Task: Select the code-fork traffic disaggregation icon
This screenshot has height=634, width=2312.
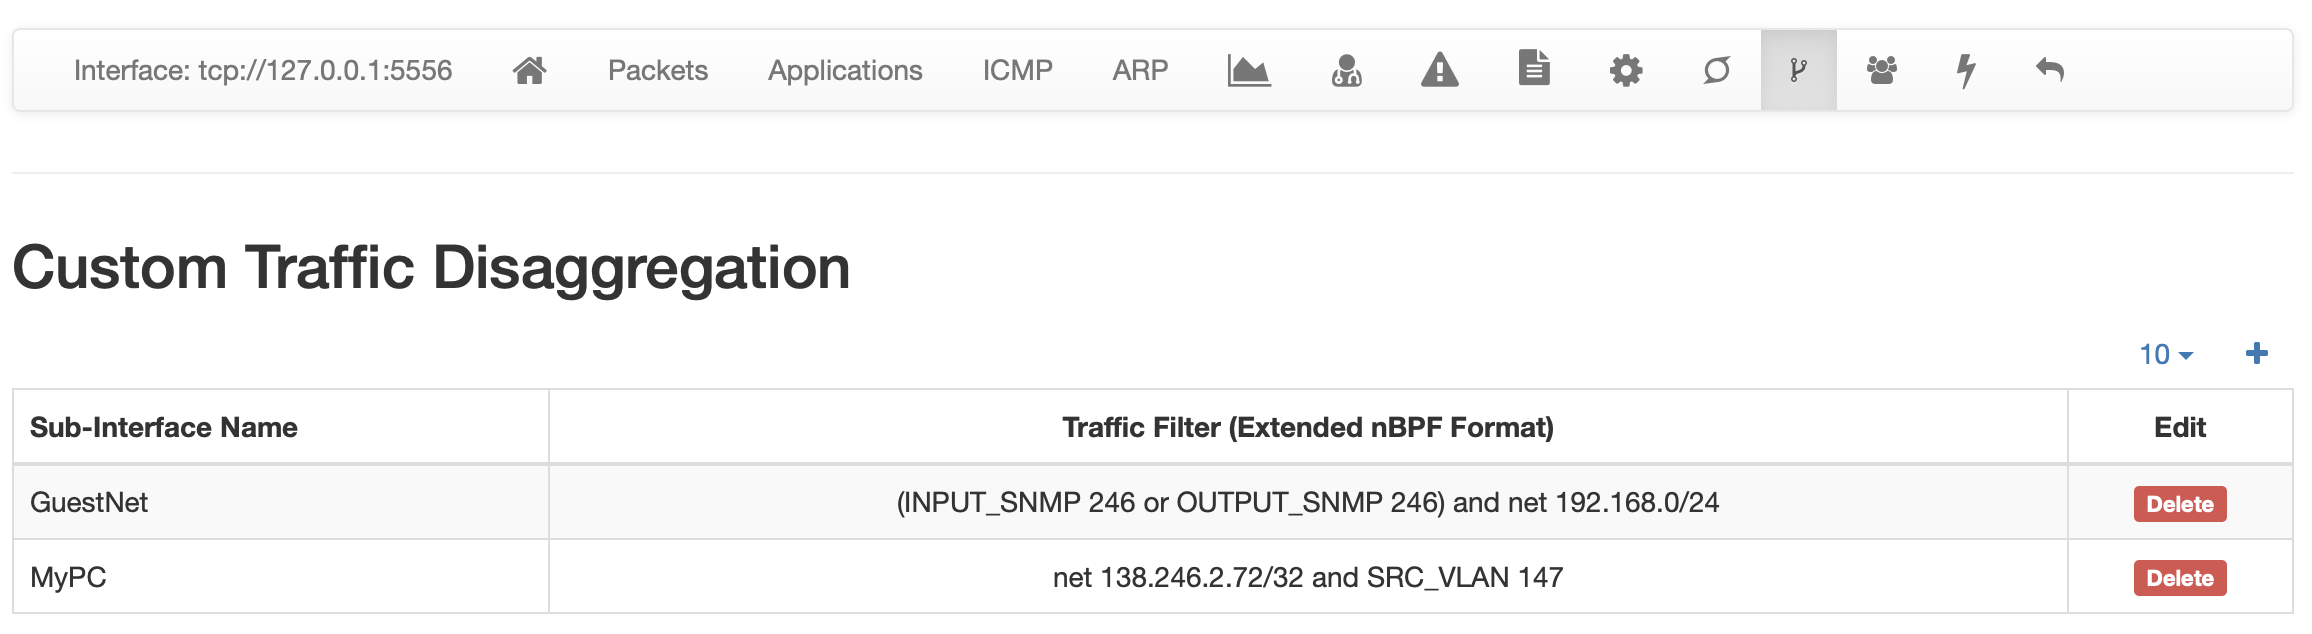Action: point(1798,70)
